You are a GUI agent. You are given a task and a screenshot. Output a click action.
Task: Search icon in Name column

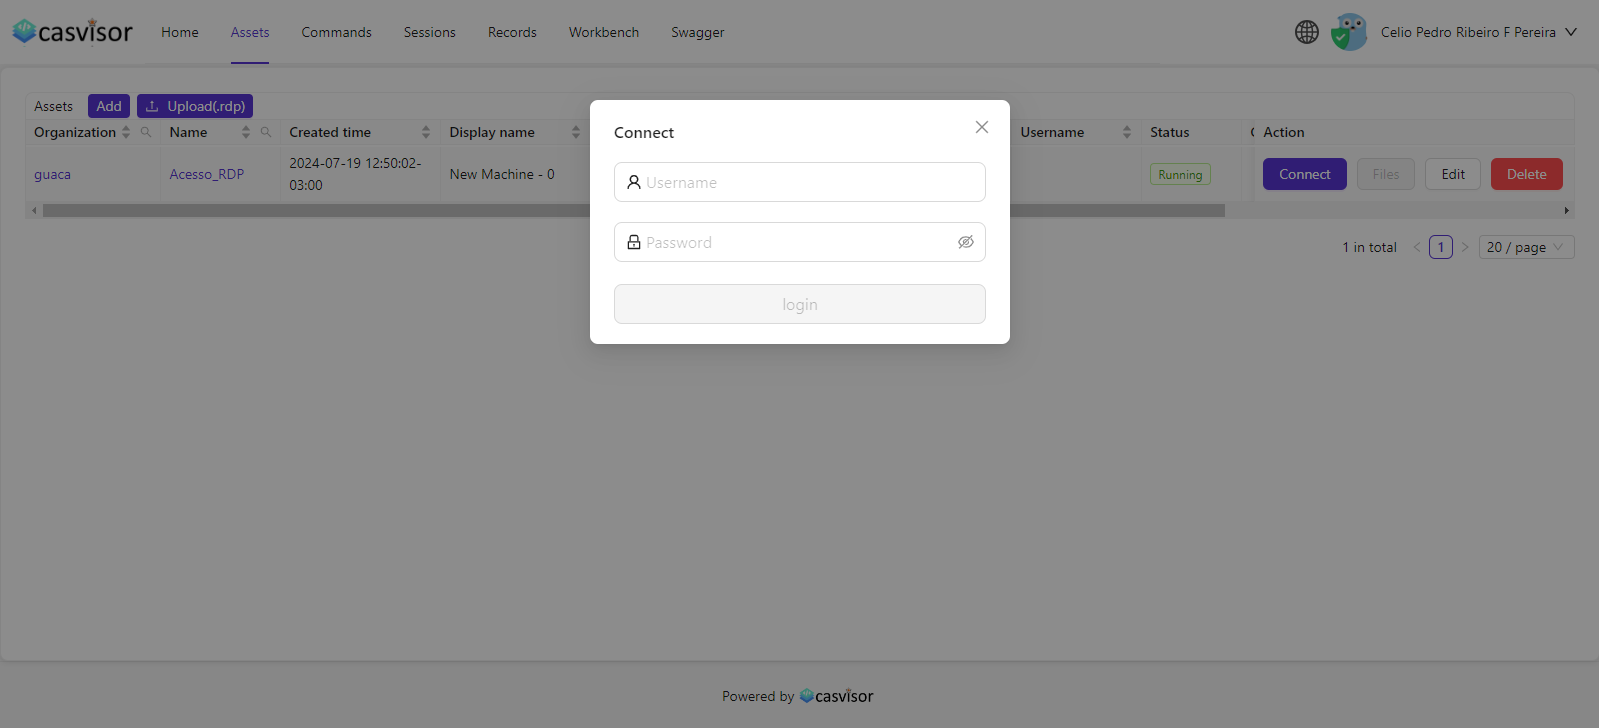pyautogui.click(x=266, y=132)
